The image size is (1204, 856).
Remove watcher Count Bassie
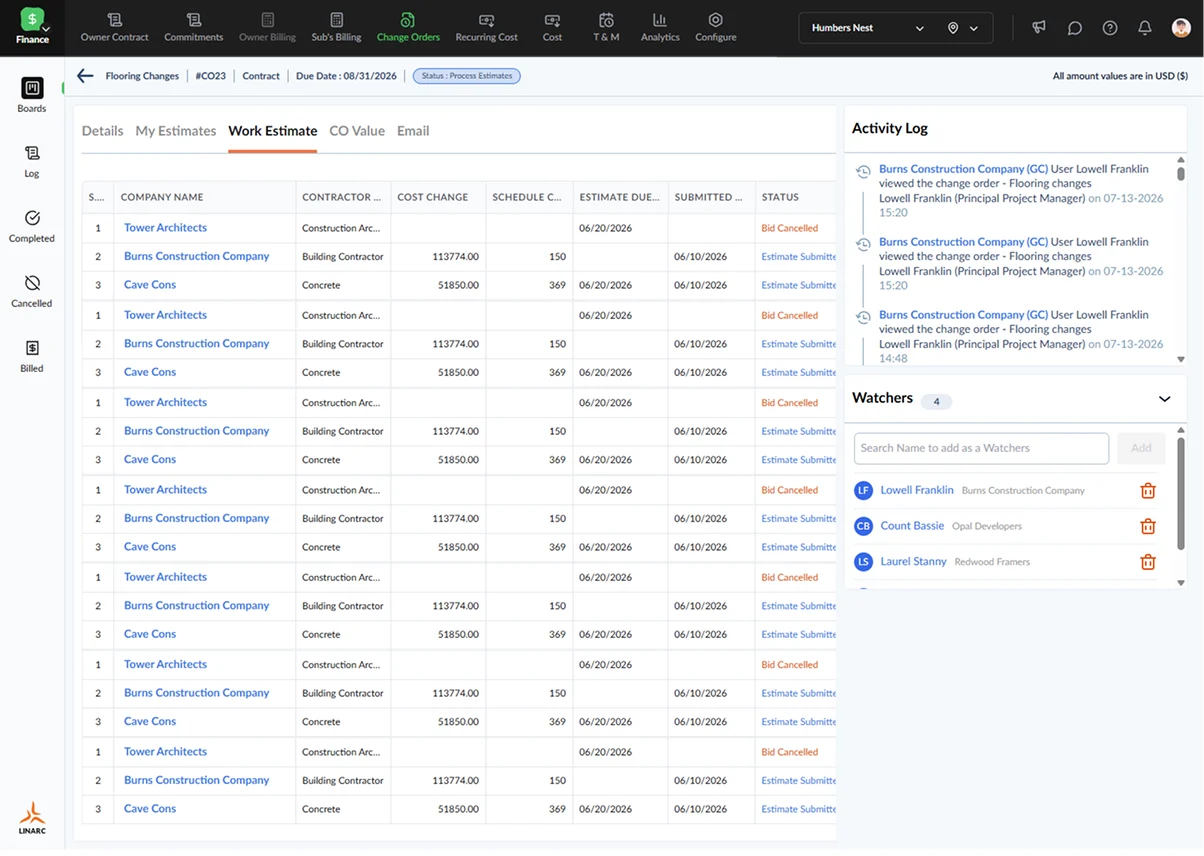tap(1148, 526)
